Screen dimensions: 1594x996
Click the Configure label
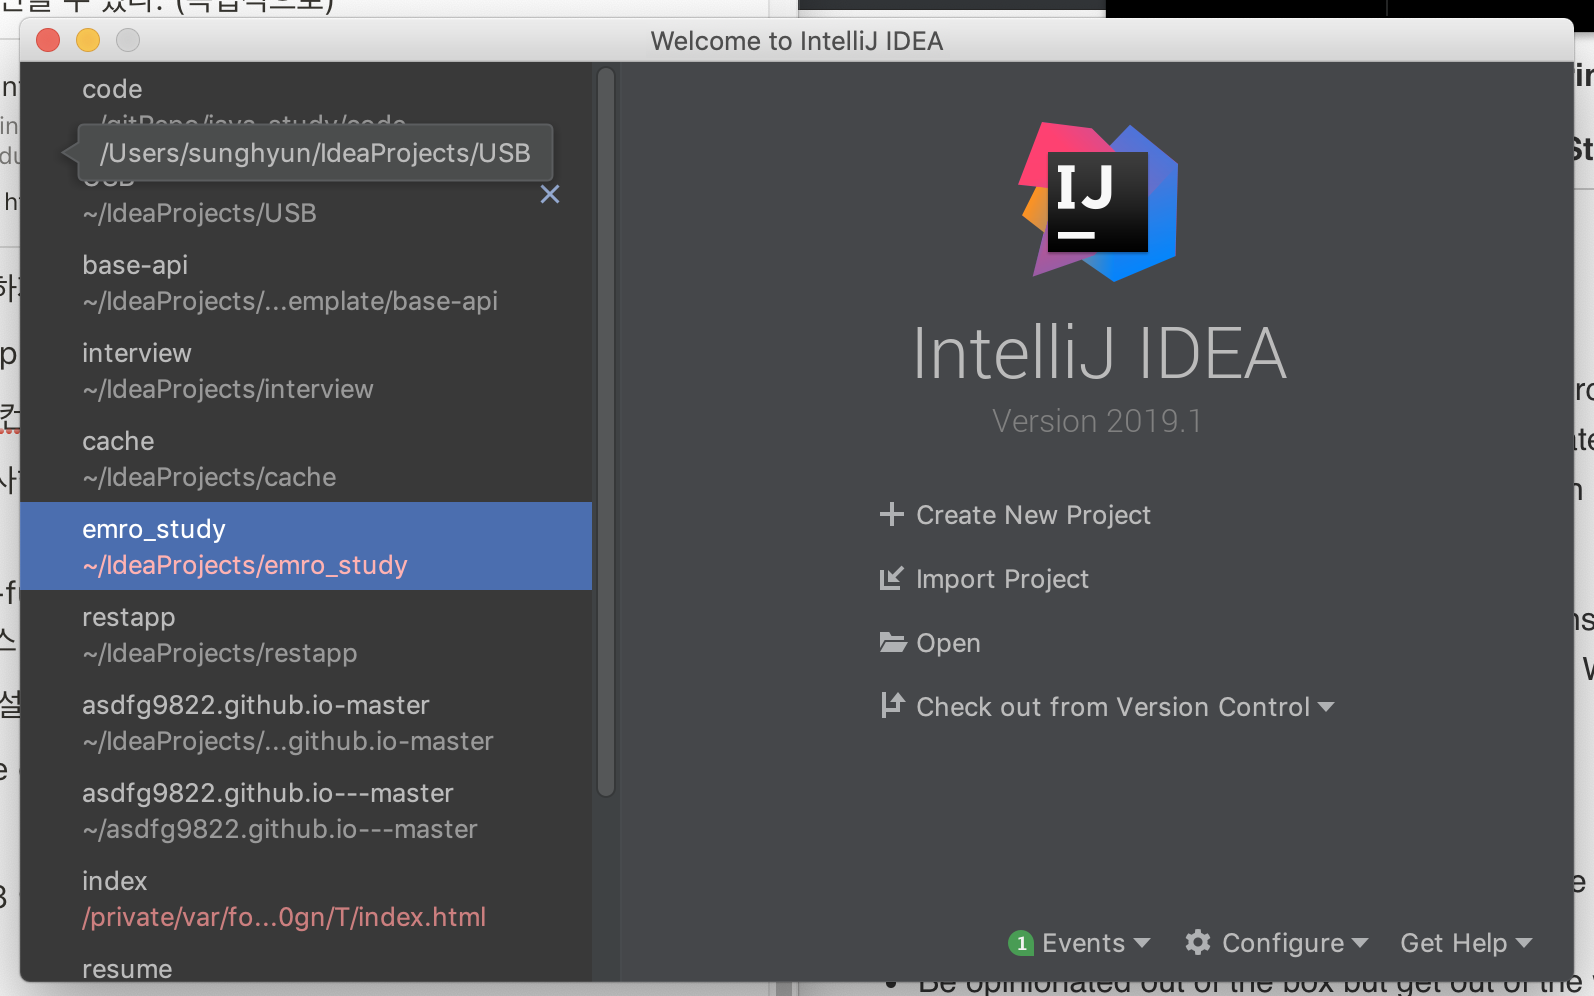[1283, 943]
